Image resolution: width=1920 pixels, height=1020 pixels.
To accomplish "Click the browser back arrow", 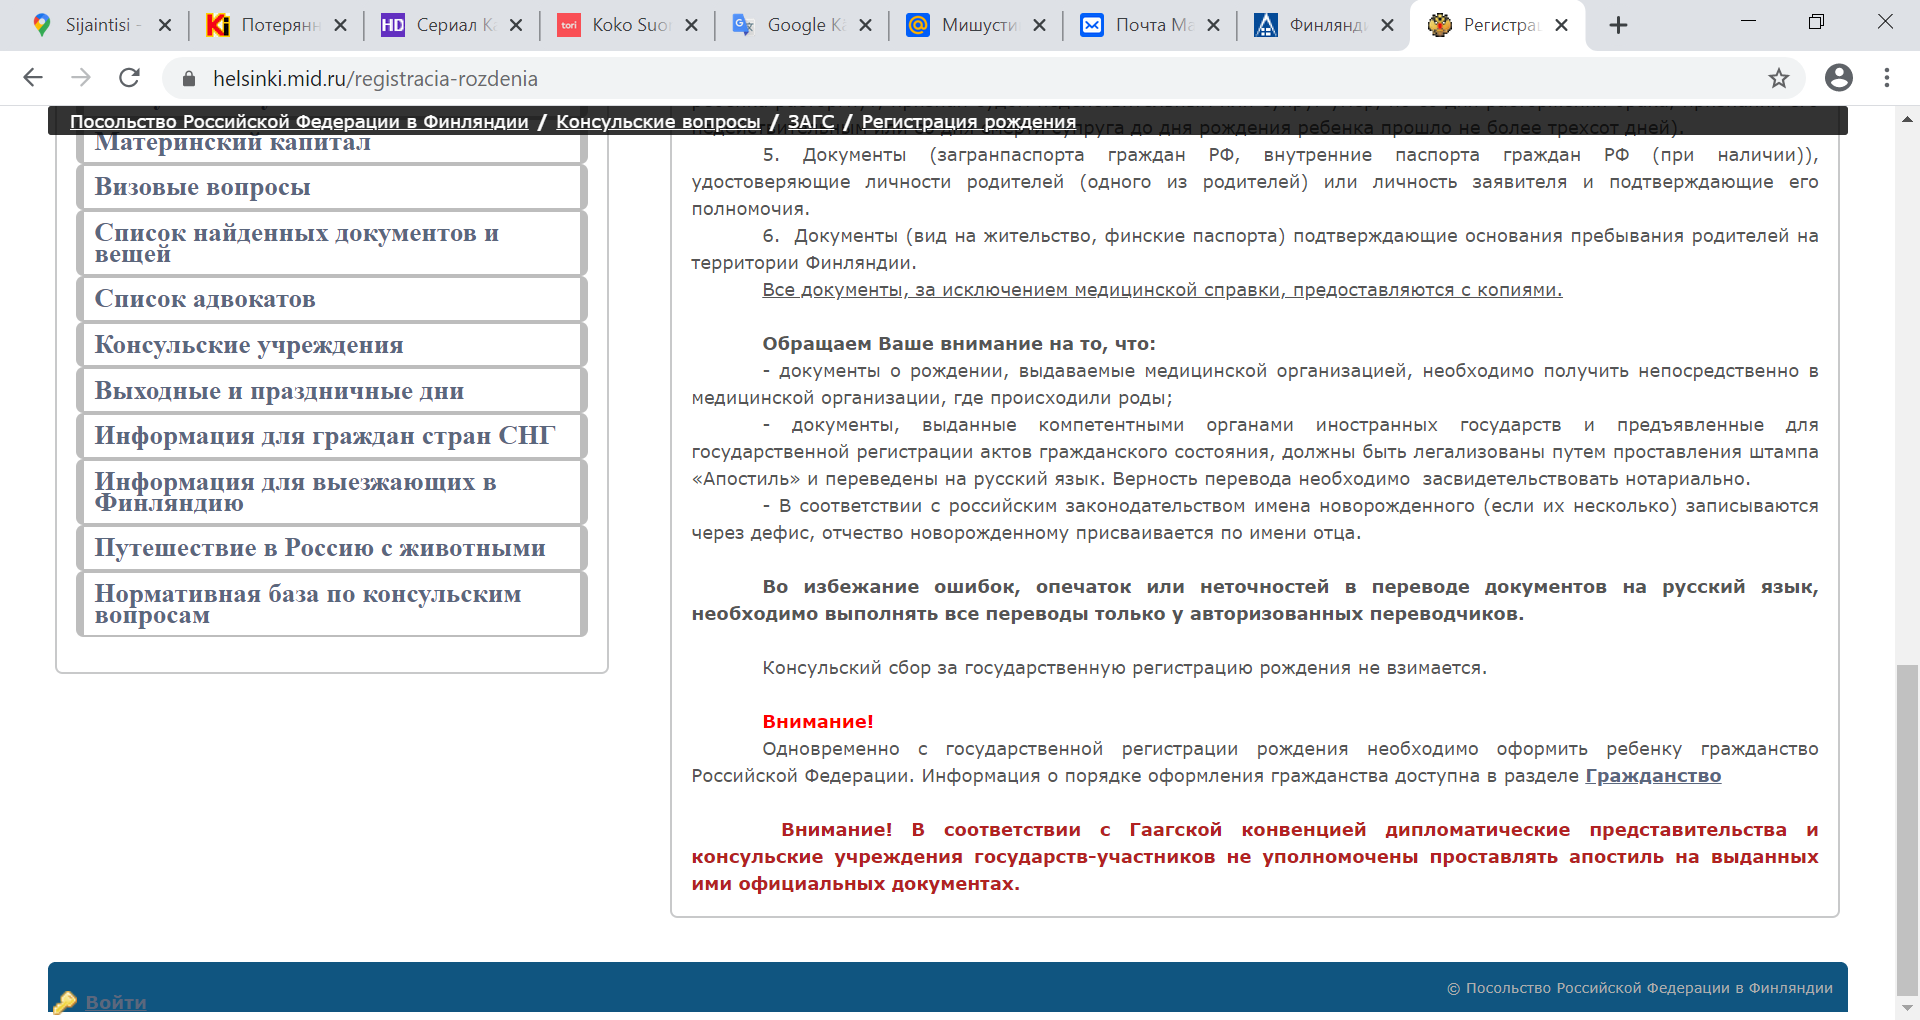I will pos(33,78).
